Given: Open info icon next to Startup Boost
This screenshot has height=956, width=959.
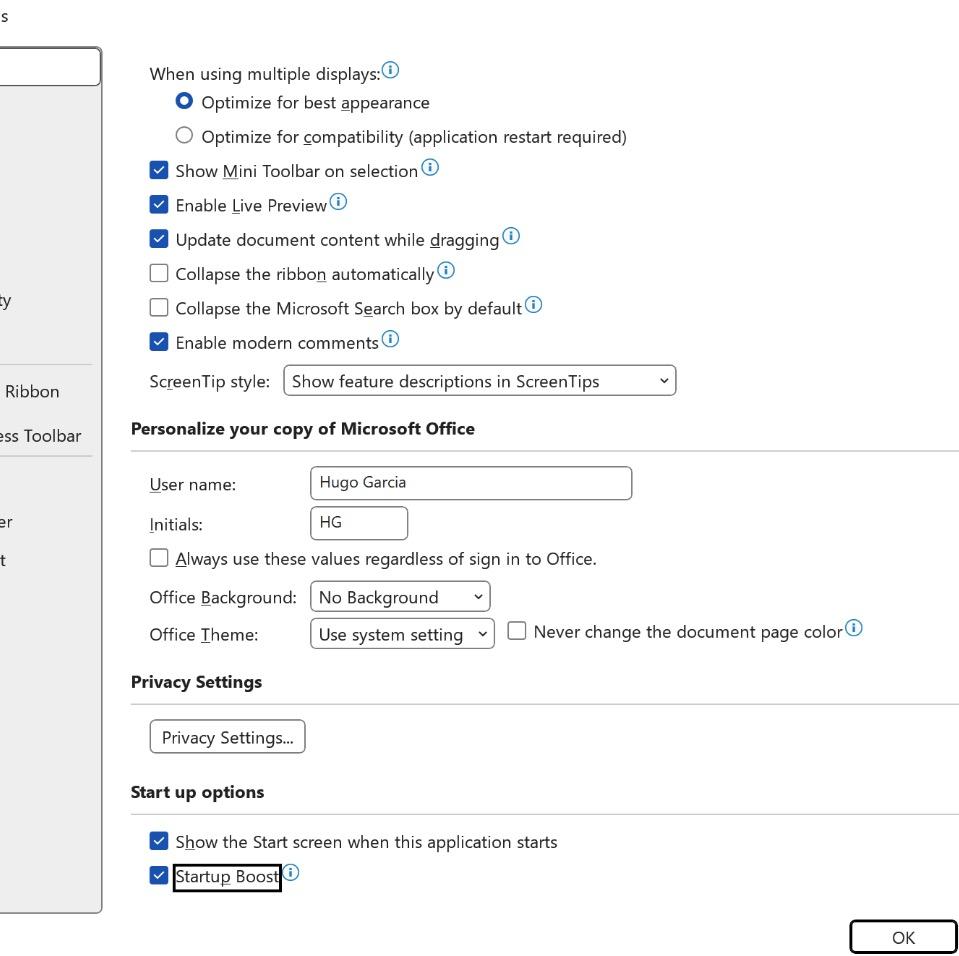Looking at the screenshot, I should (x=291, y=872).
